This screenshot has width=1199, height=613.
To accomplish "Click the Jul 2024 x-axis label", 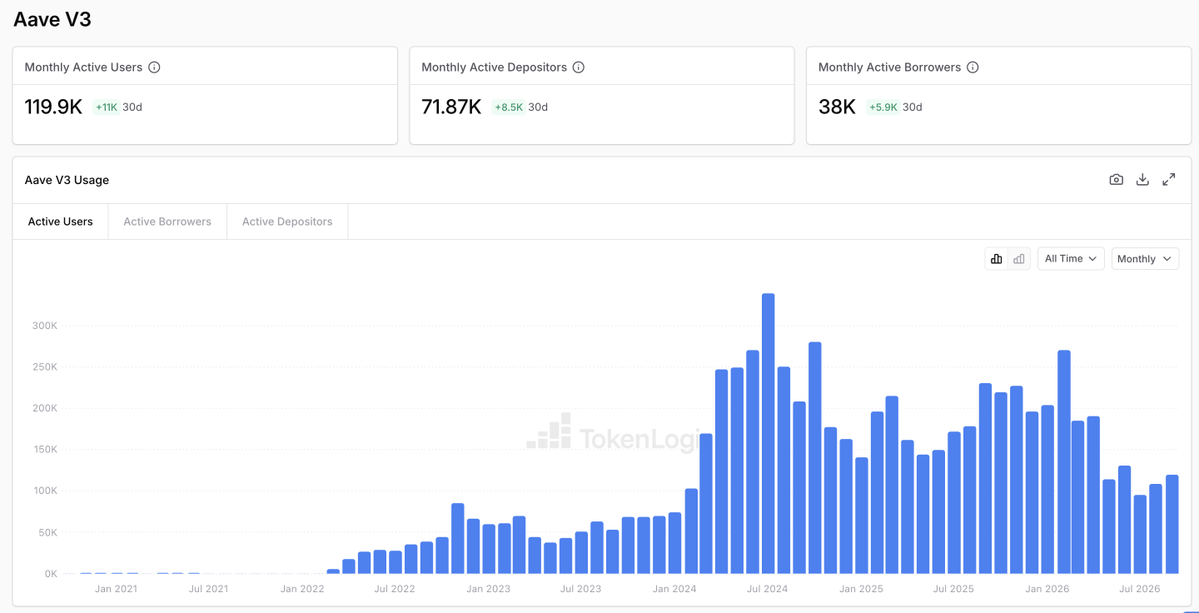I will point(767,589).
